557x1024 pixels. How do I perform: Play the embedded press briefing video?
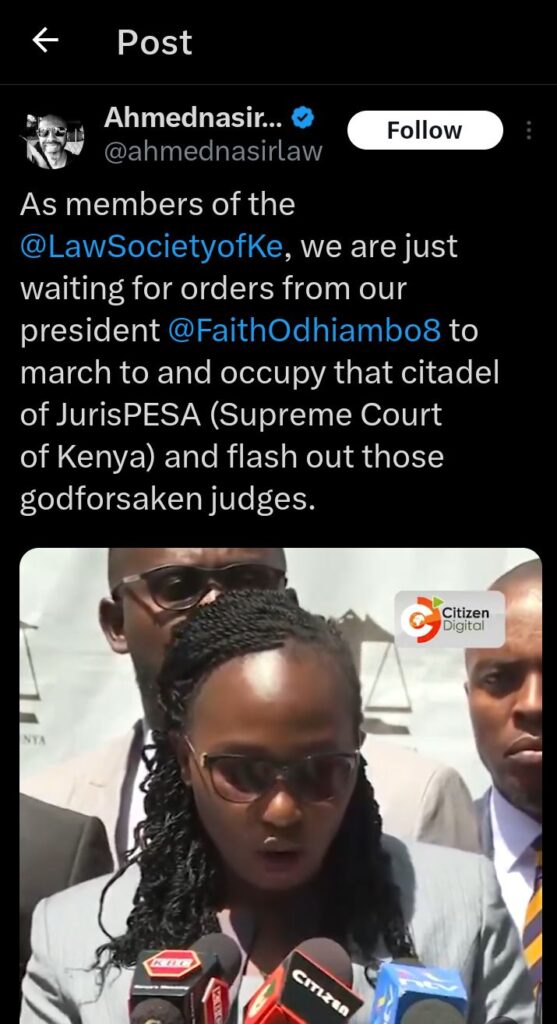coord(281,786)
